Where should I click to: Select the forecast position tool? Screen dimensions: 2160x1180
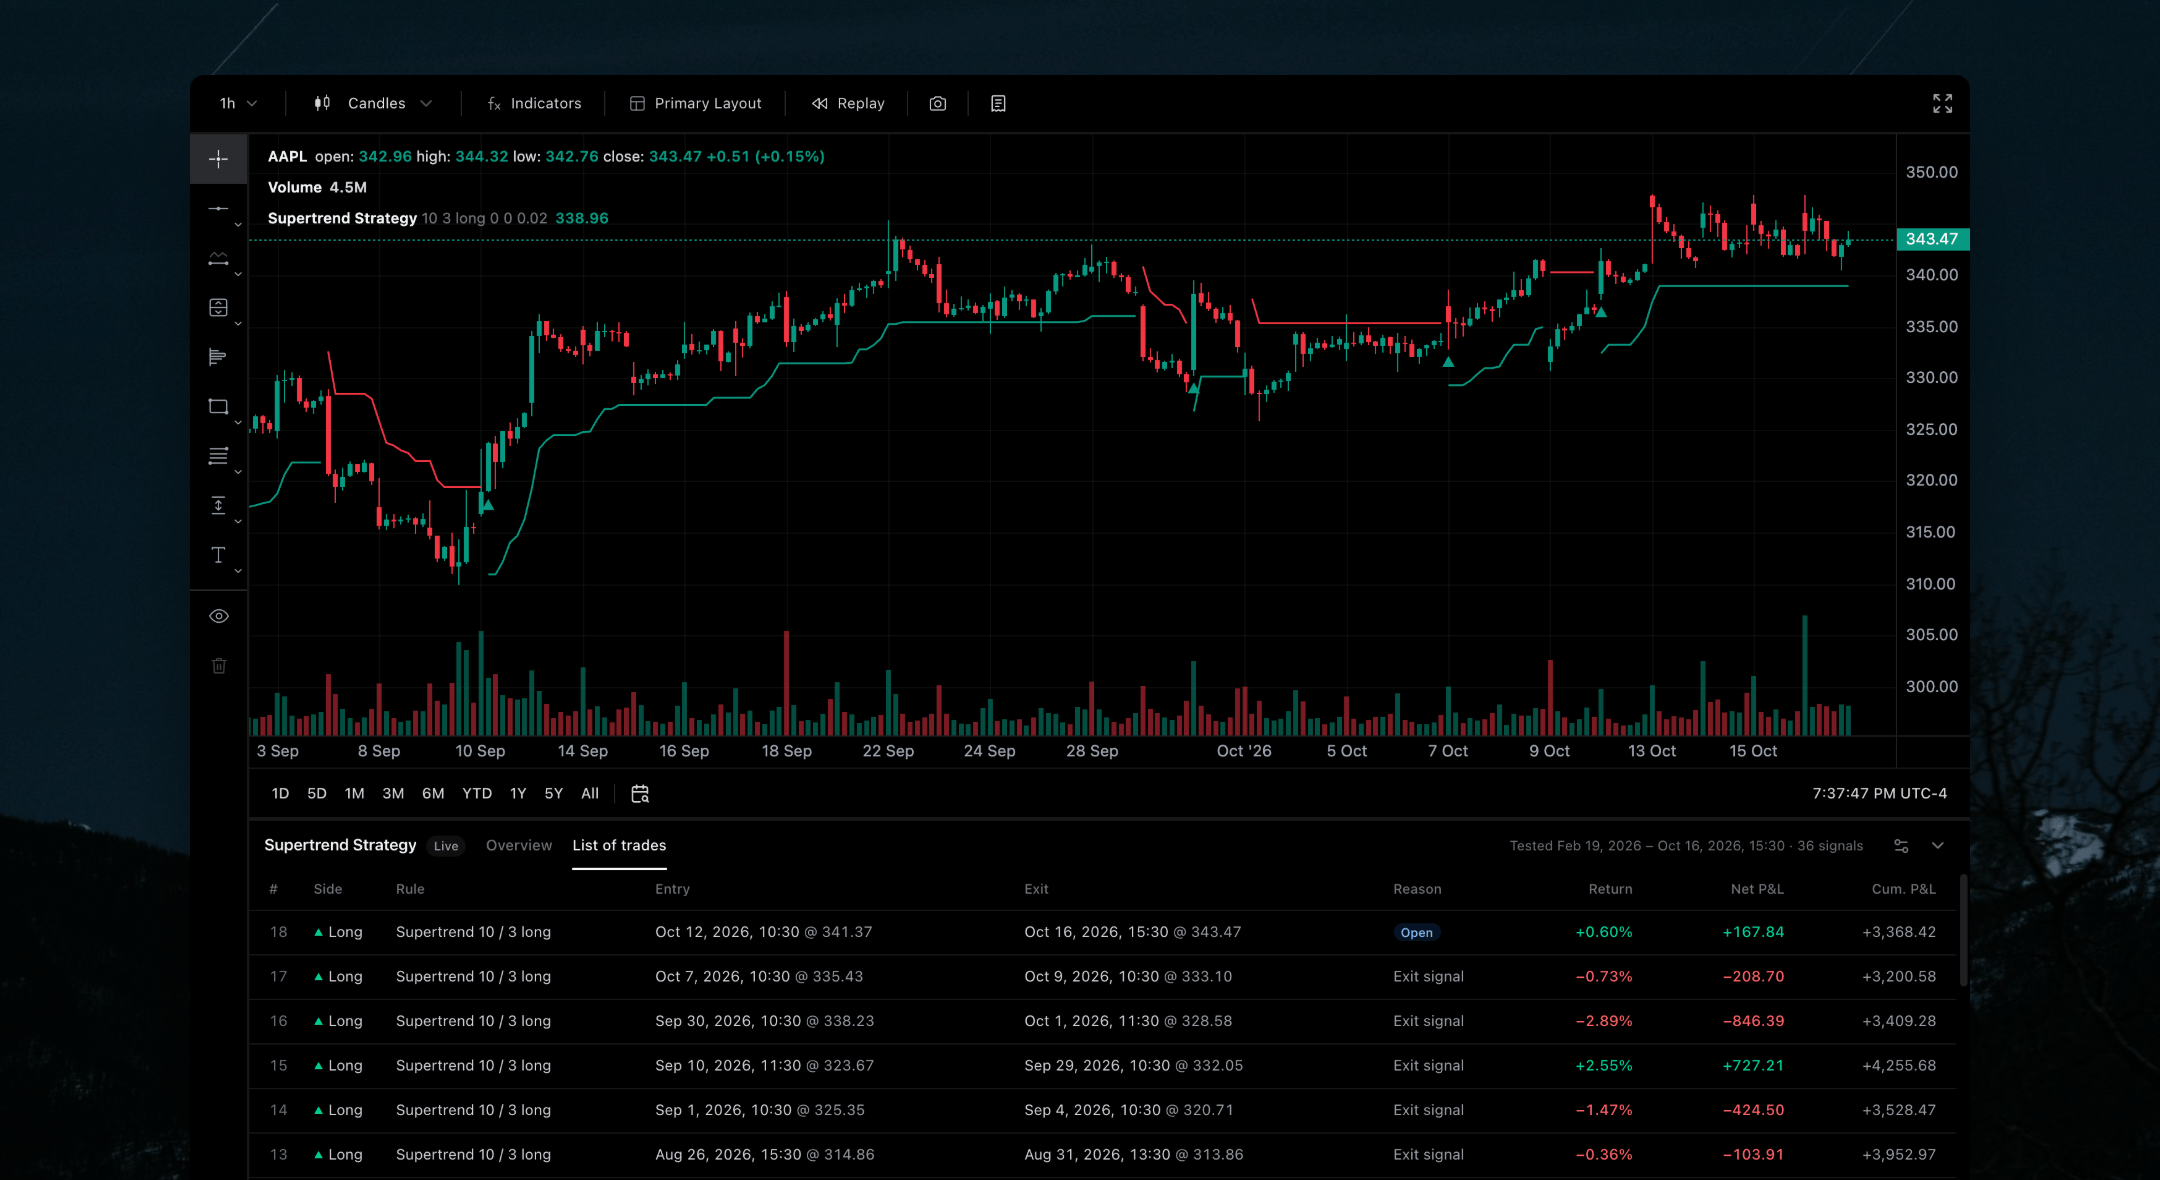click(x=218, y=308)
